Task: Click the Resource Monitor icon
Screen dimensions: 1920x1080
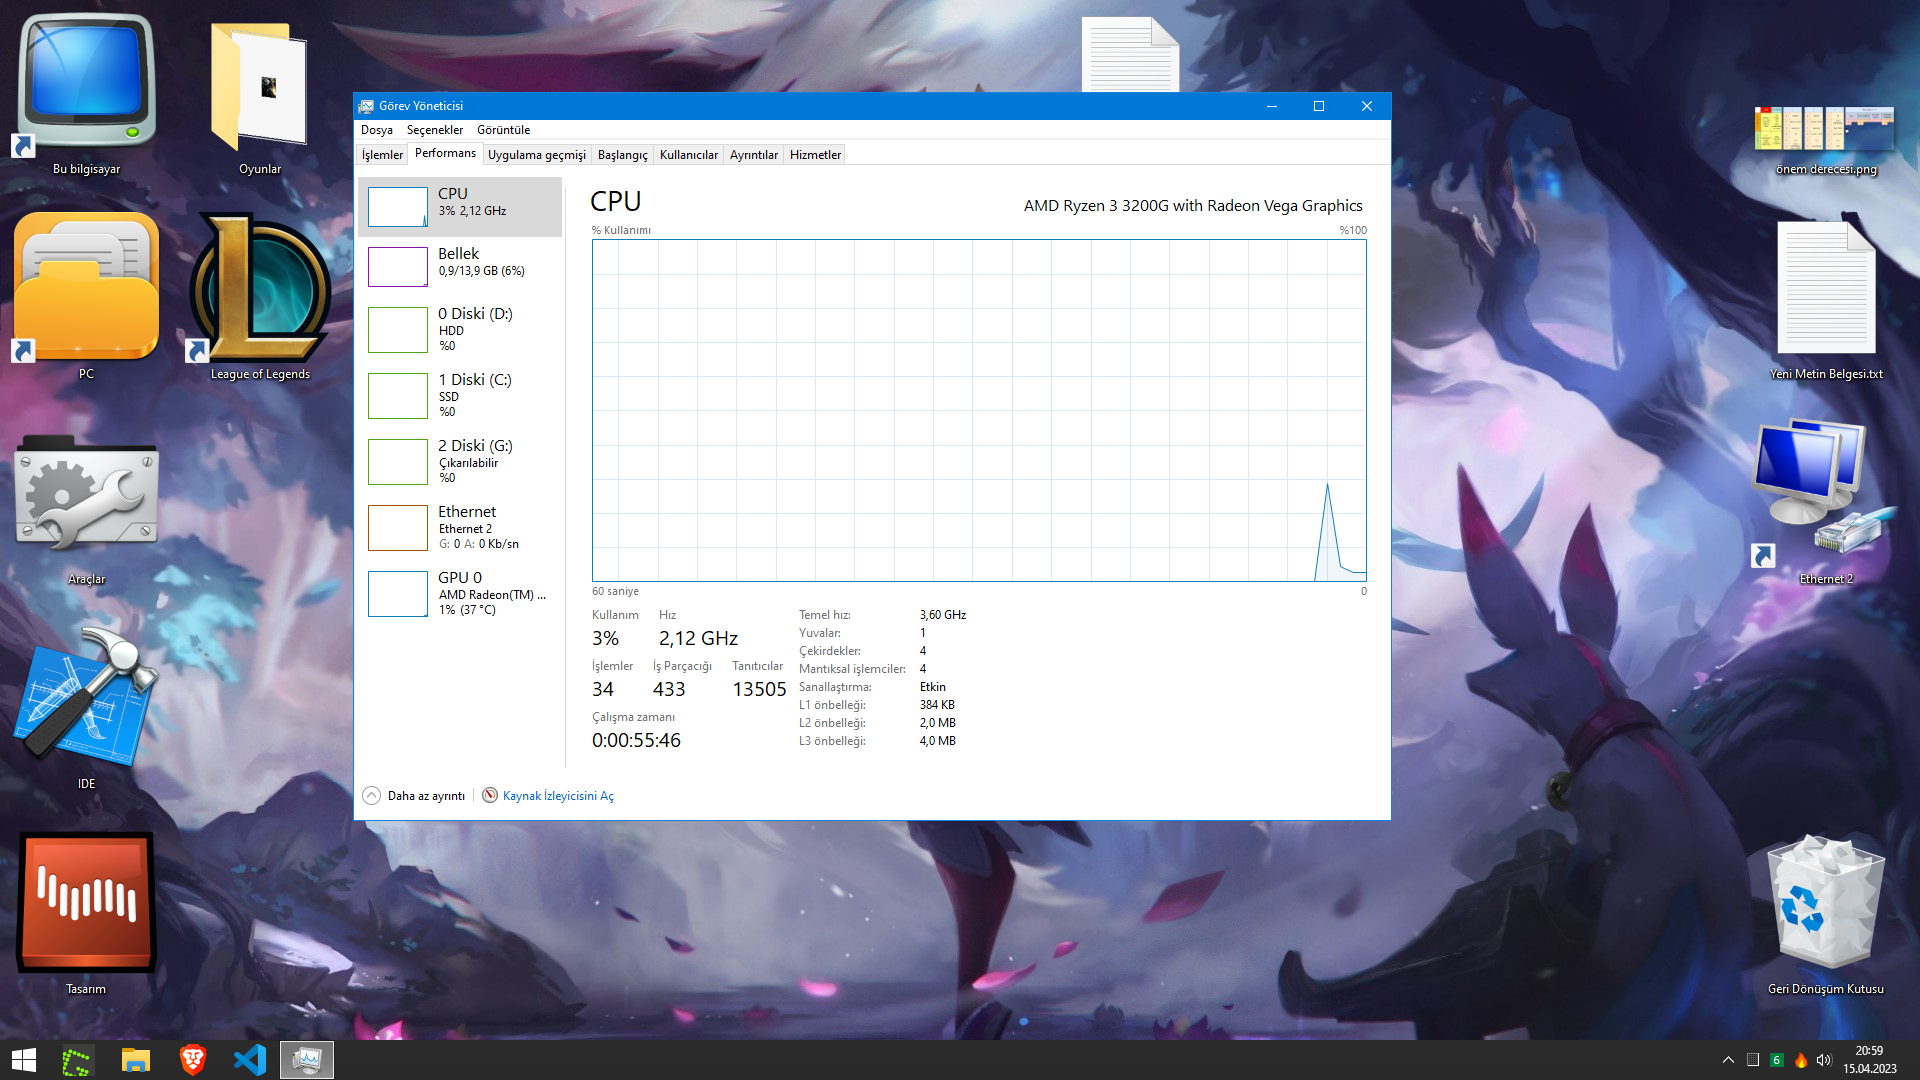Action: pyautogui.click(x=490, y=795)
